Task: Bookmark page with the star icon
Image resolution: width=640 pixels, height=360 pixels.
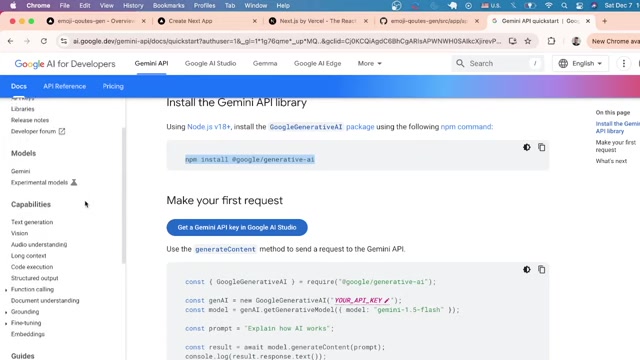Action: point(528,41)
